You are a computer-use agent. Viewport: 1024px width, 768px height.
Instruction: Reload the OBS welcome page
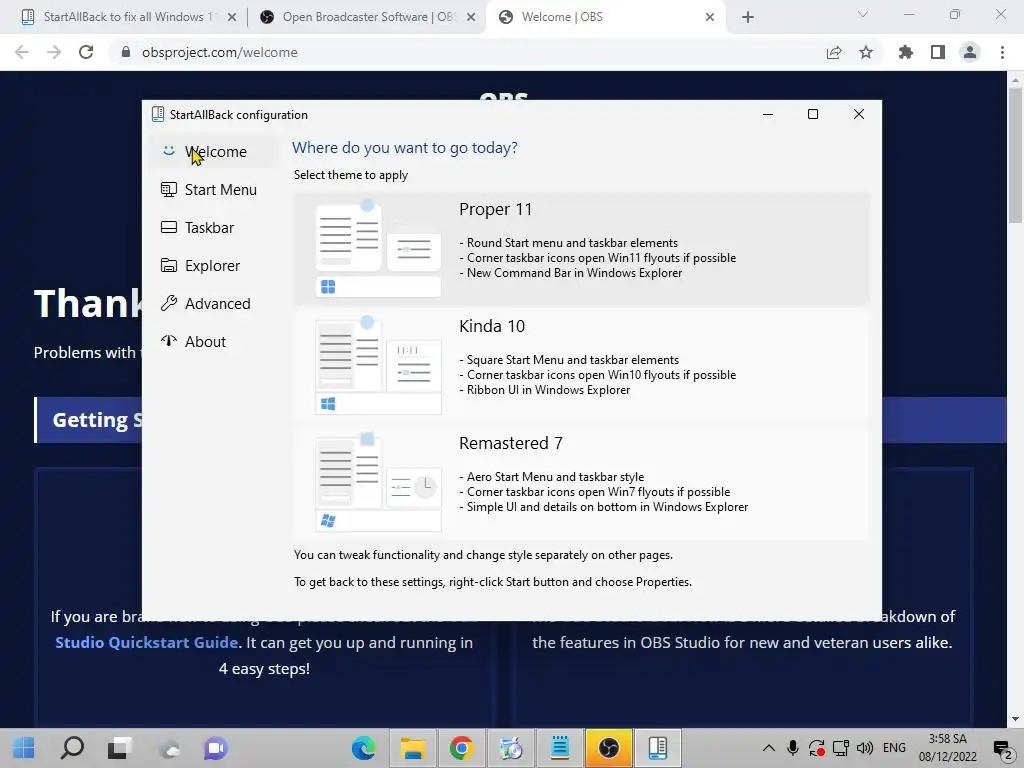click(x=86, y=52)
